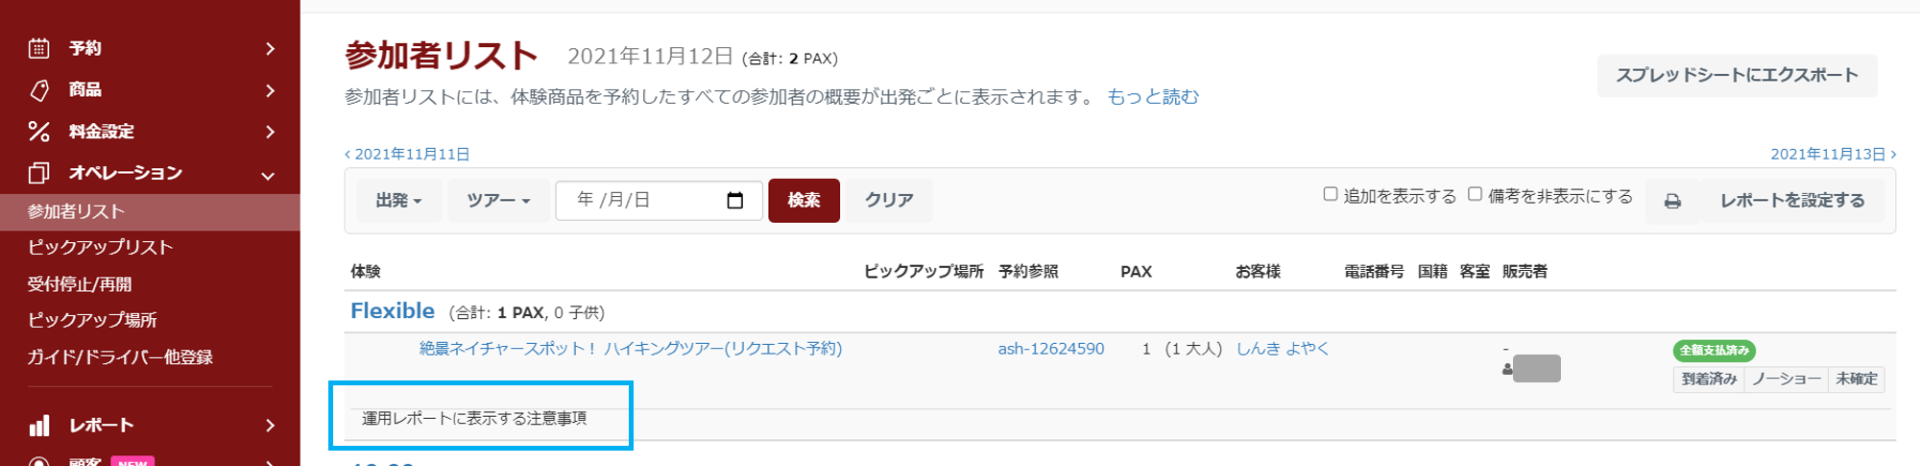The image size is (1920, 466).
Task: Click スプレッドシートにエクスポート button
Action: tap(1737, 75)
